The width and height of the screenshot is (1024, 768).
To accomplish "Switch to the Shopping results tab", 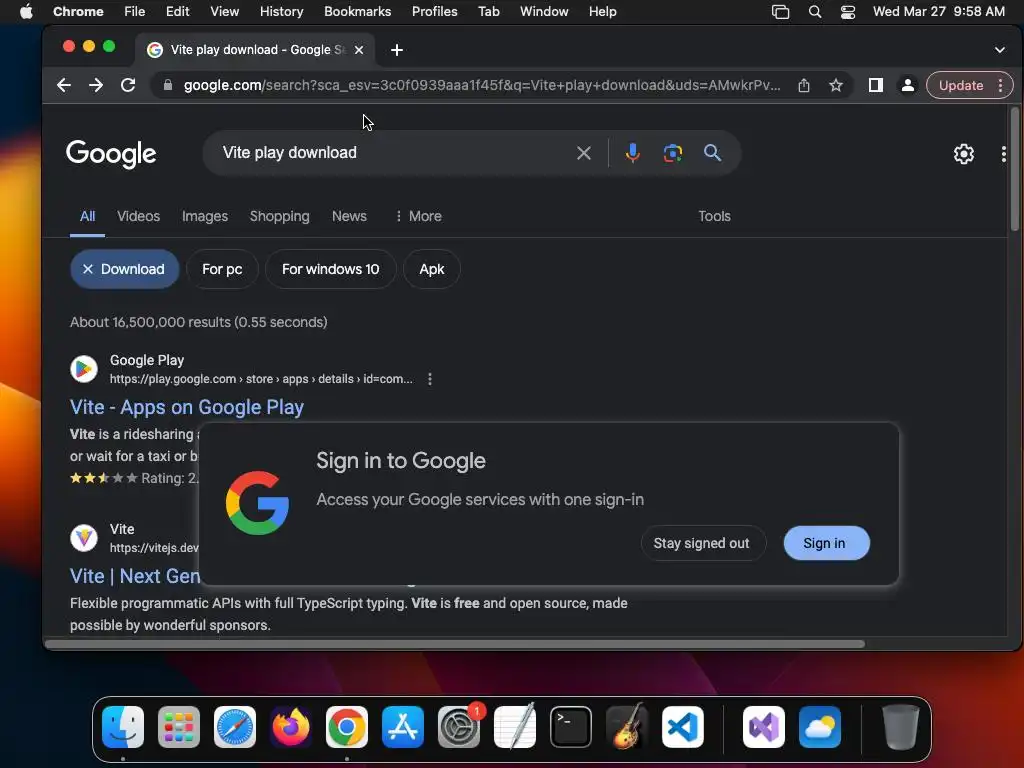I will (280, 216).
